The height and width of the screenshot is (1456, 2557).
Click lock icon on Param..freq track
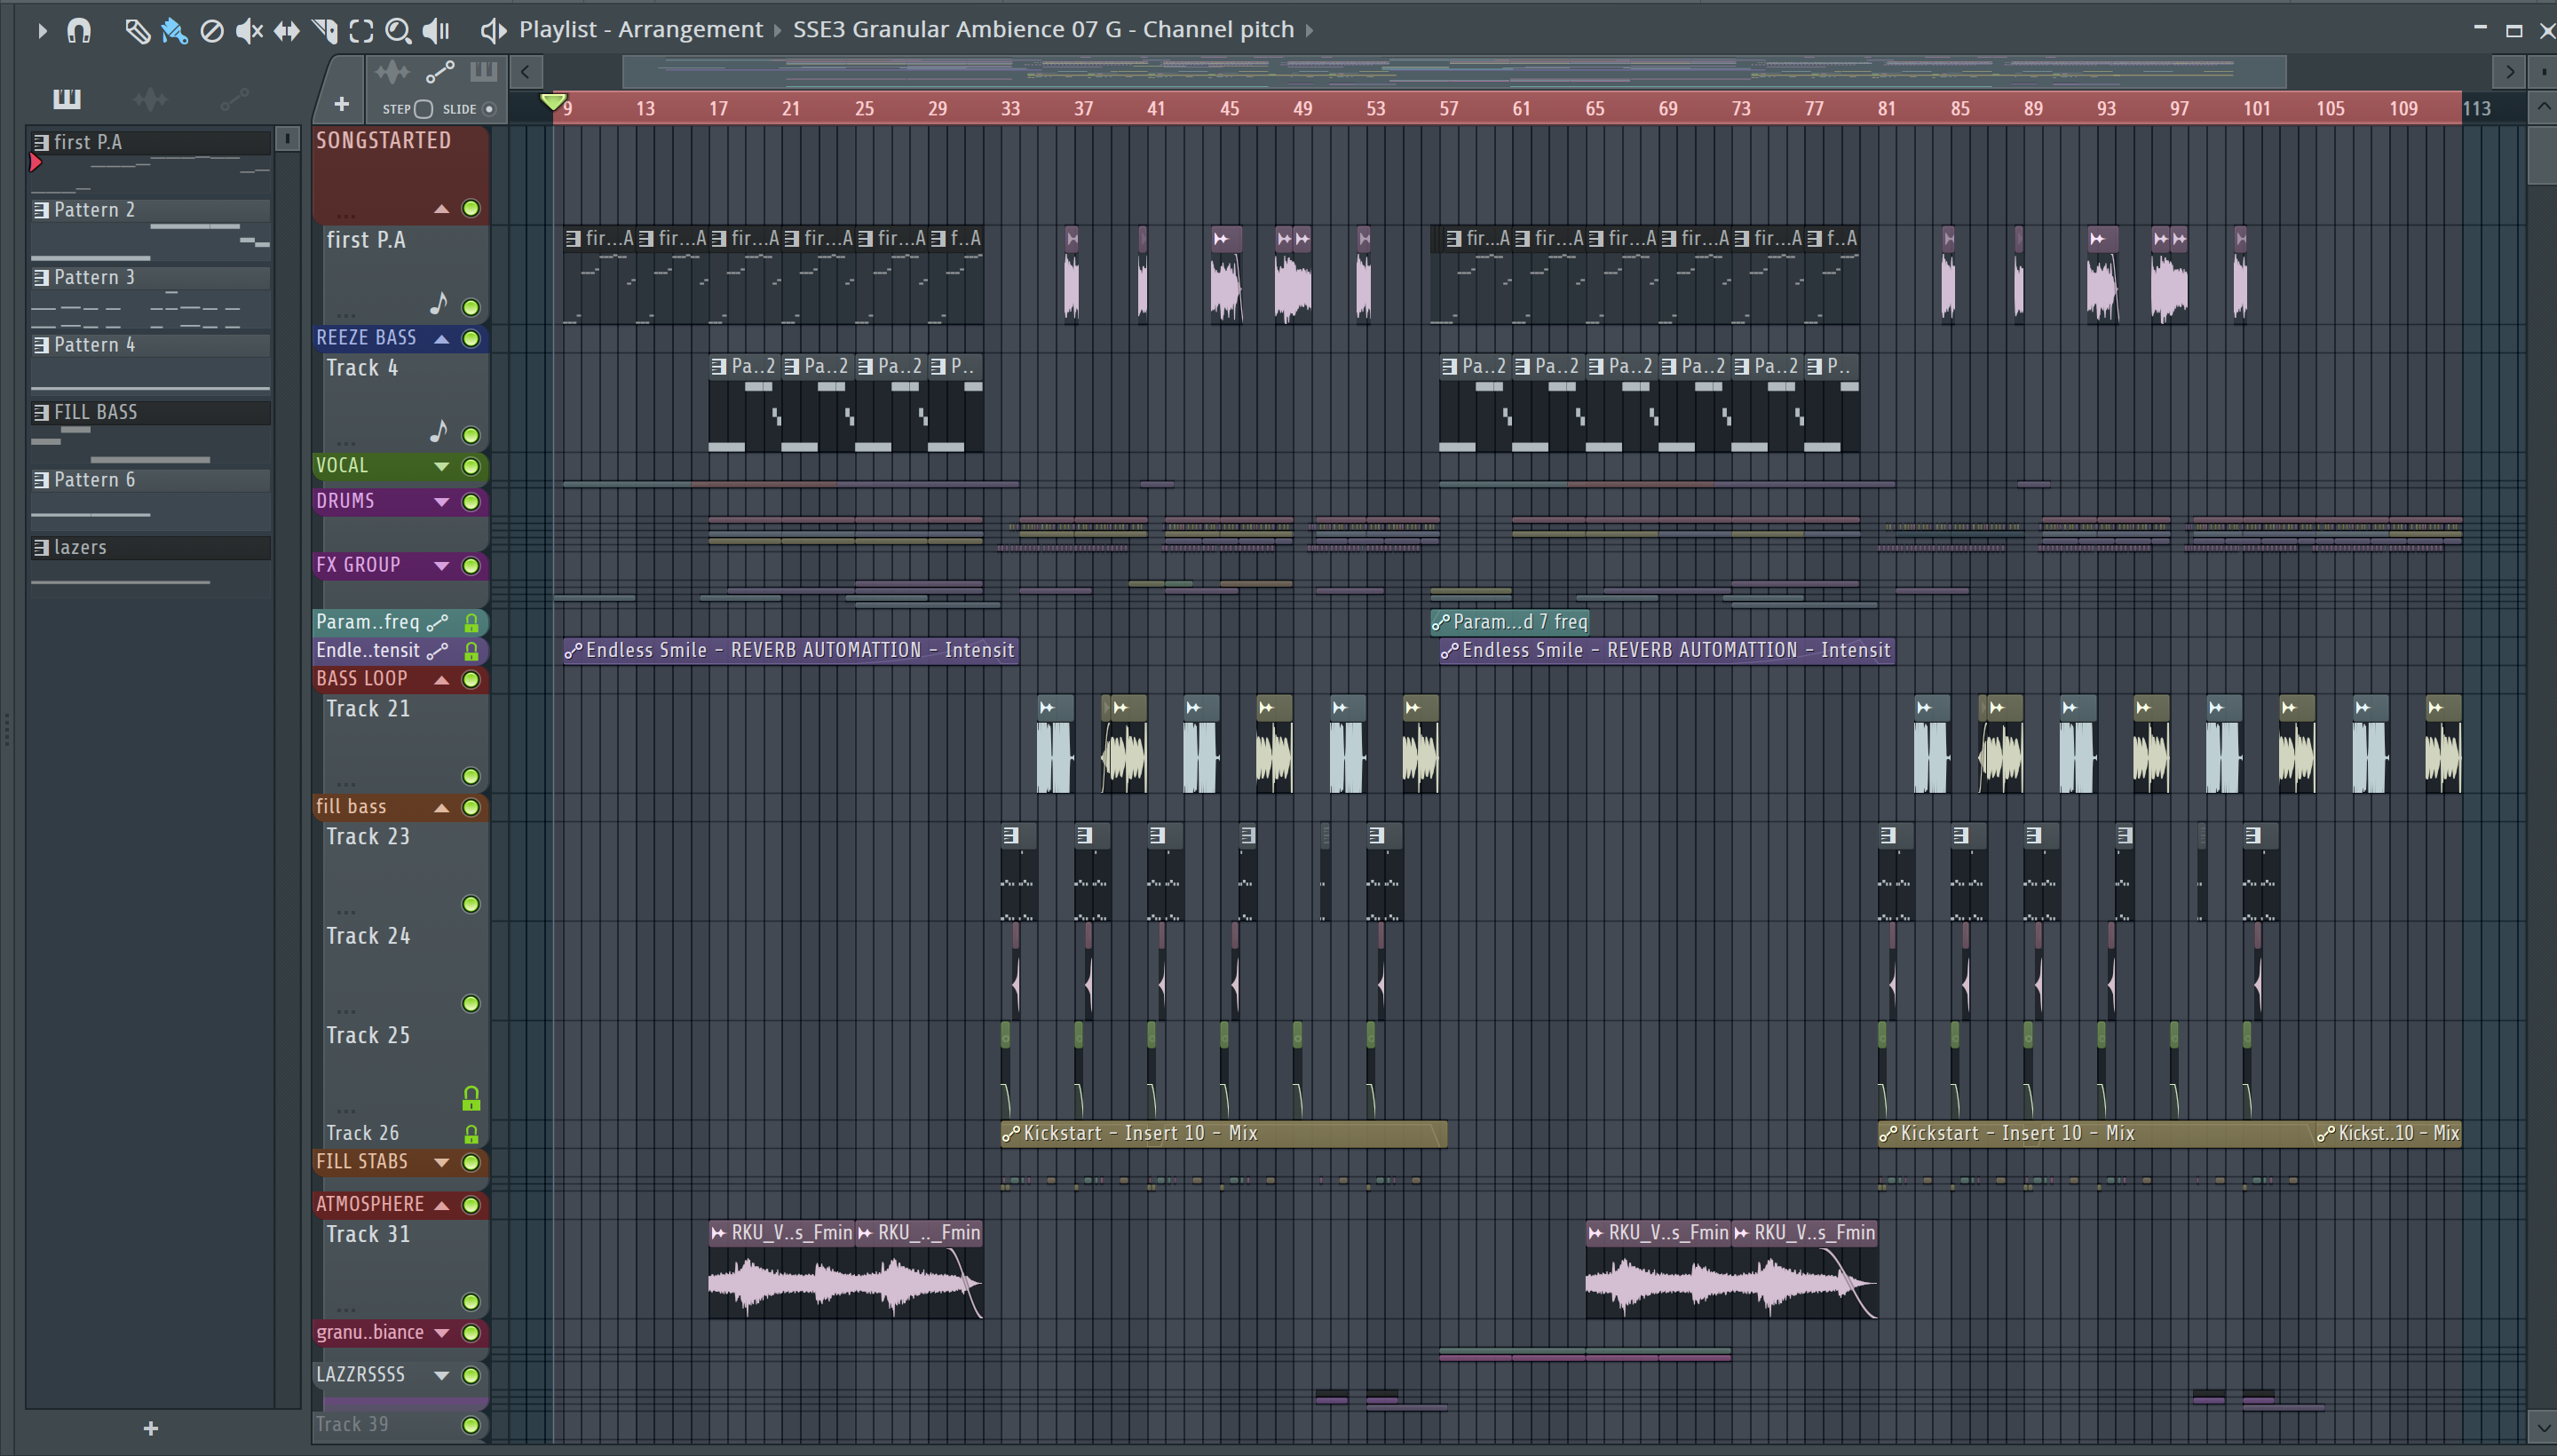471,622
